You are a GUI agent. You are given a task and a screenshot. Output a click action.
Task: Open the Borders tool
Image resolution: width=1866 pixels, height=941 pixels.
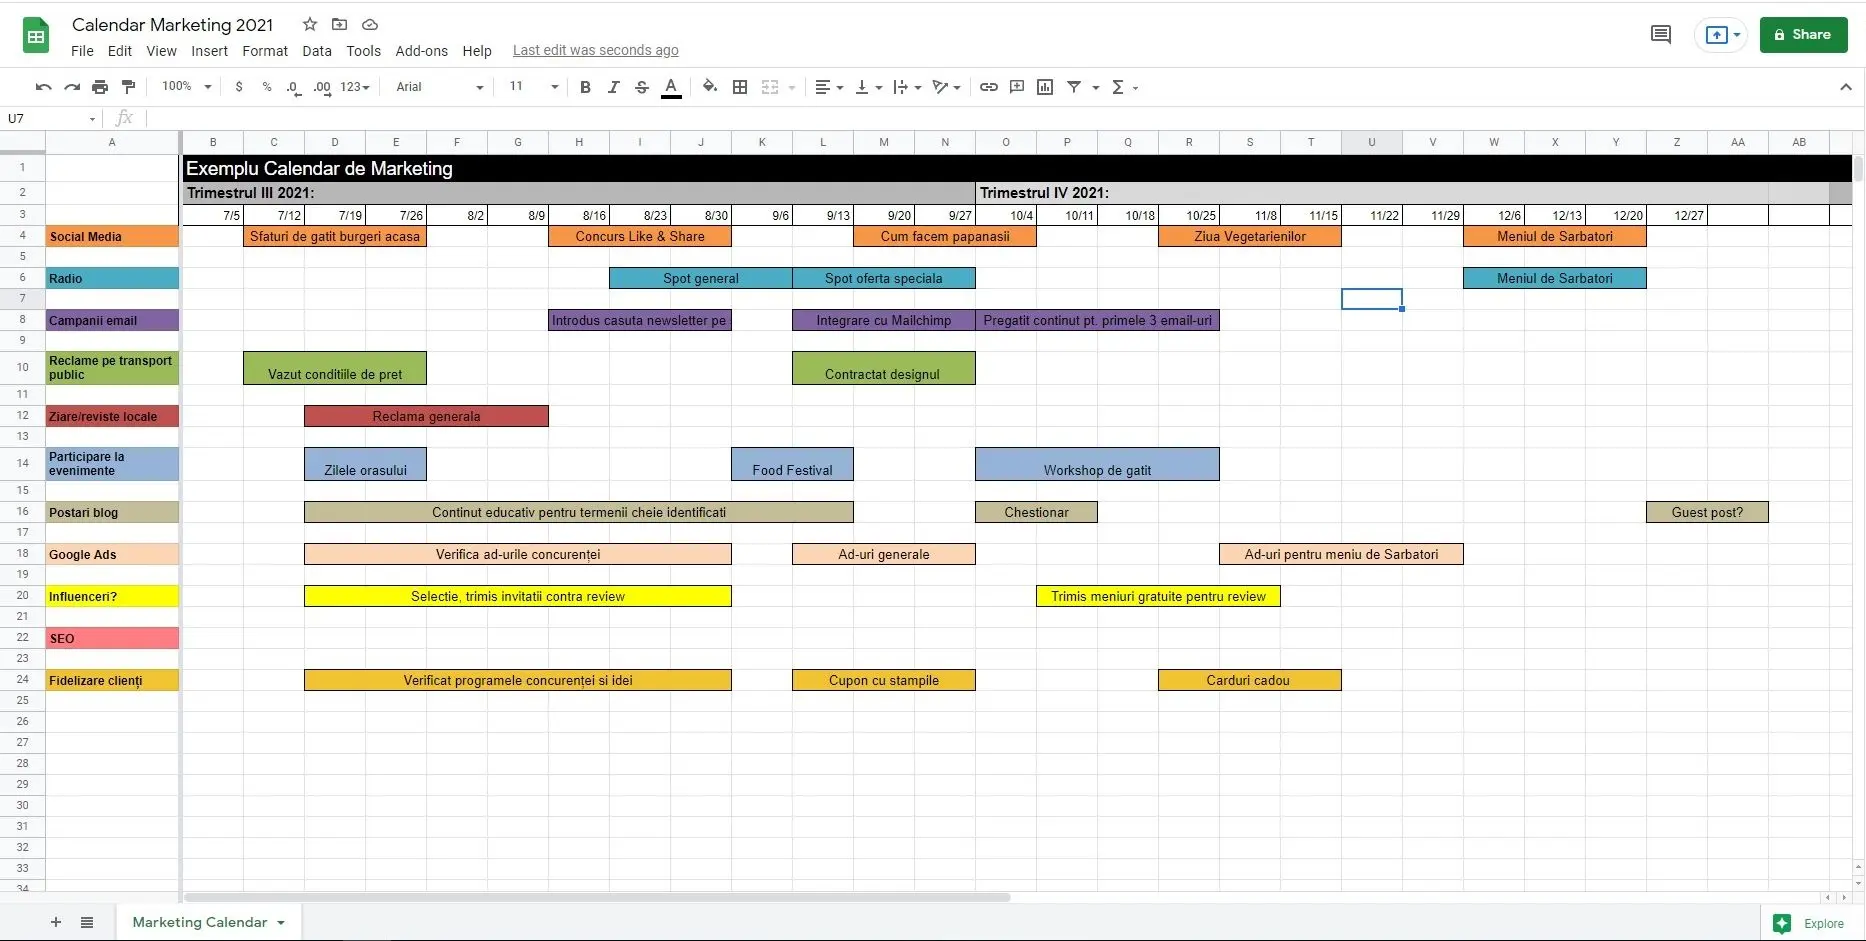(741, 87)
